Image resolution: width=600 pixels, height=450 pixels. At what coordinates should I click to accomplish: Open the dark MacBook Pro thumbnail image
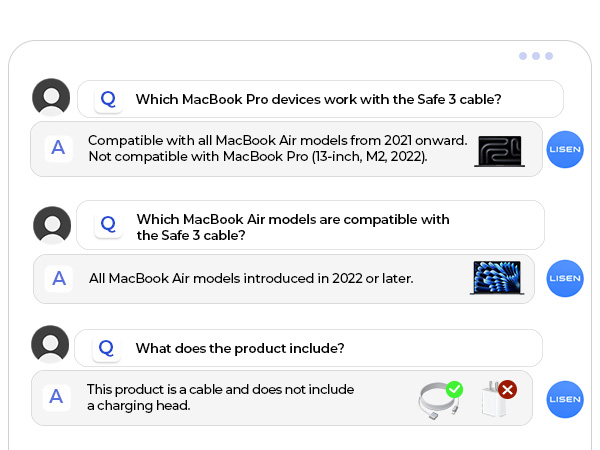499,150
